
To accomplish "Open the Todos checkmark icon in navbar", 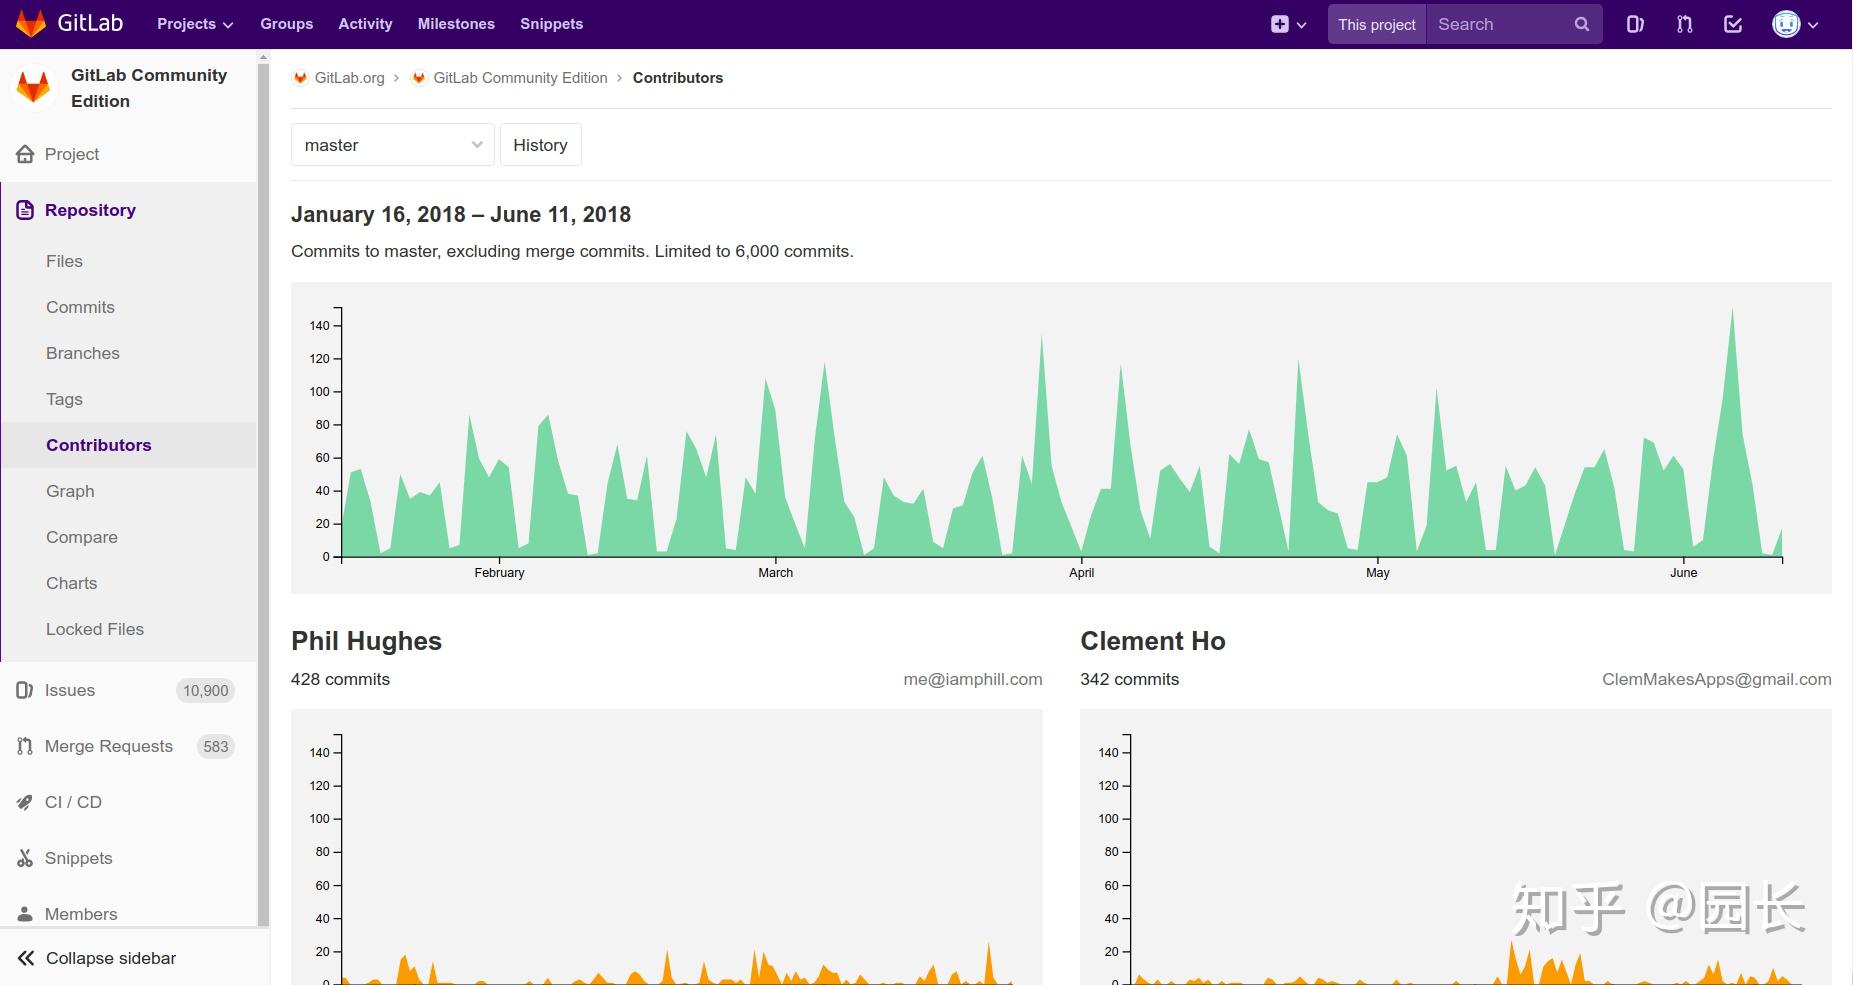I will point(1733,23).
